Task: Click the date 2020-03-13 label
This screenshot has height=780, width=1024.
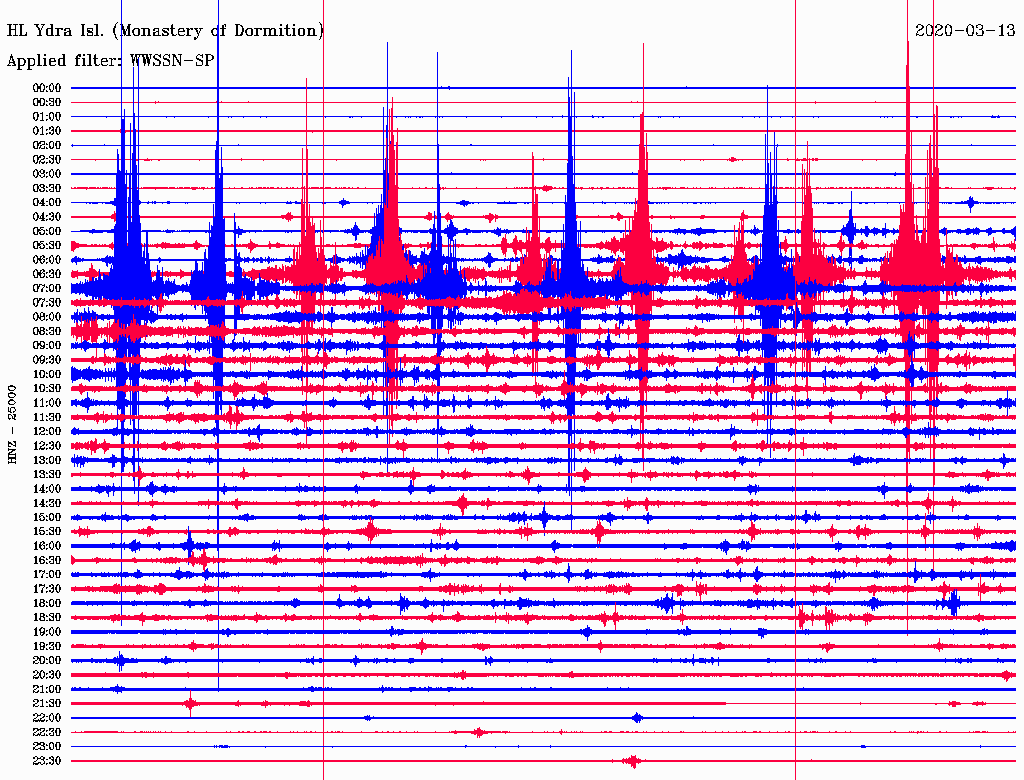Action: (x=965, y=30)
